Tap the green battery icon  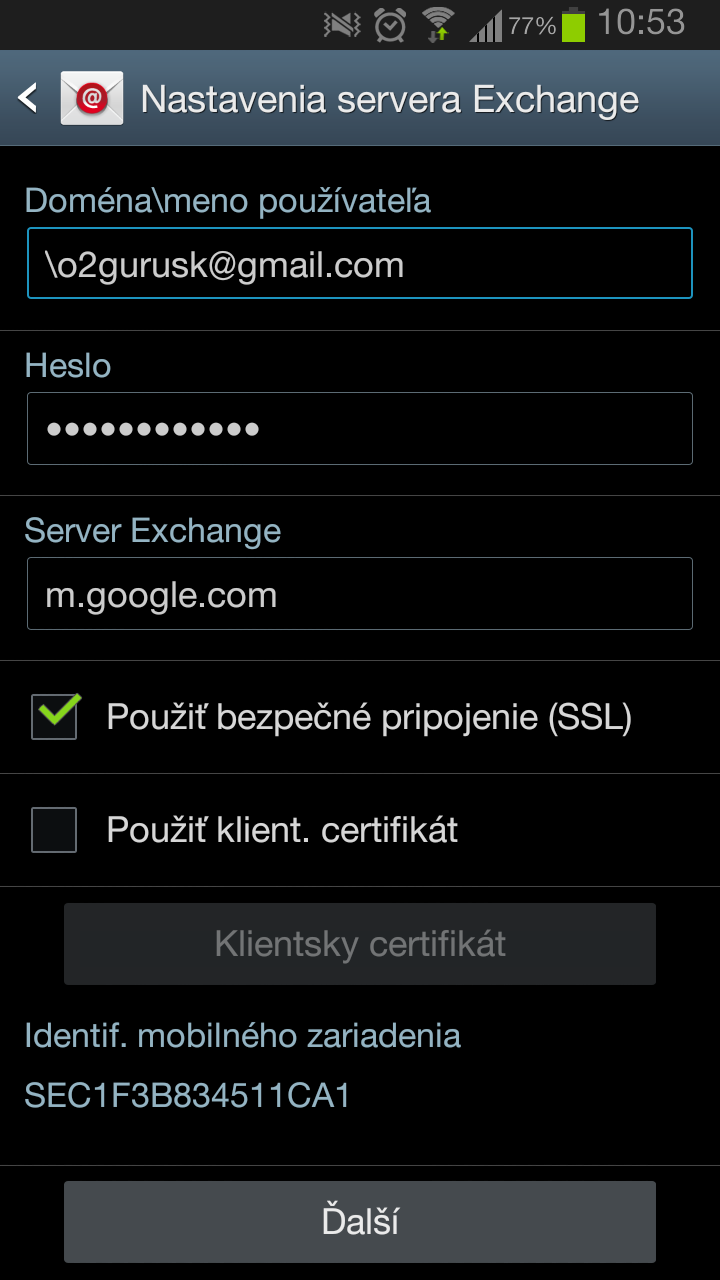[x=573, y=25]
